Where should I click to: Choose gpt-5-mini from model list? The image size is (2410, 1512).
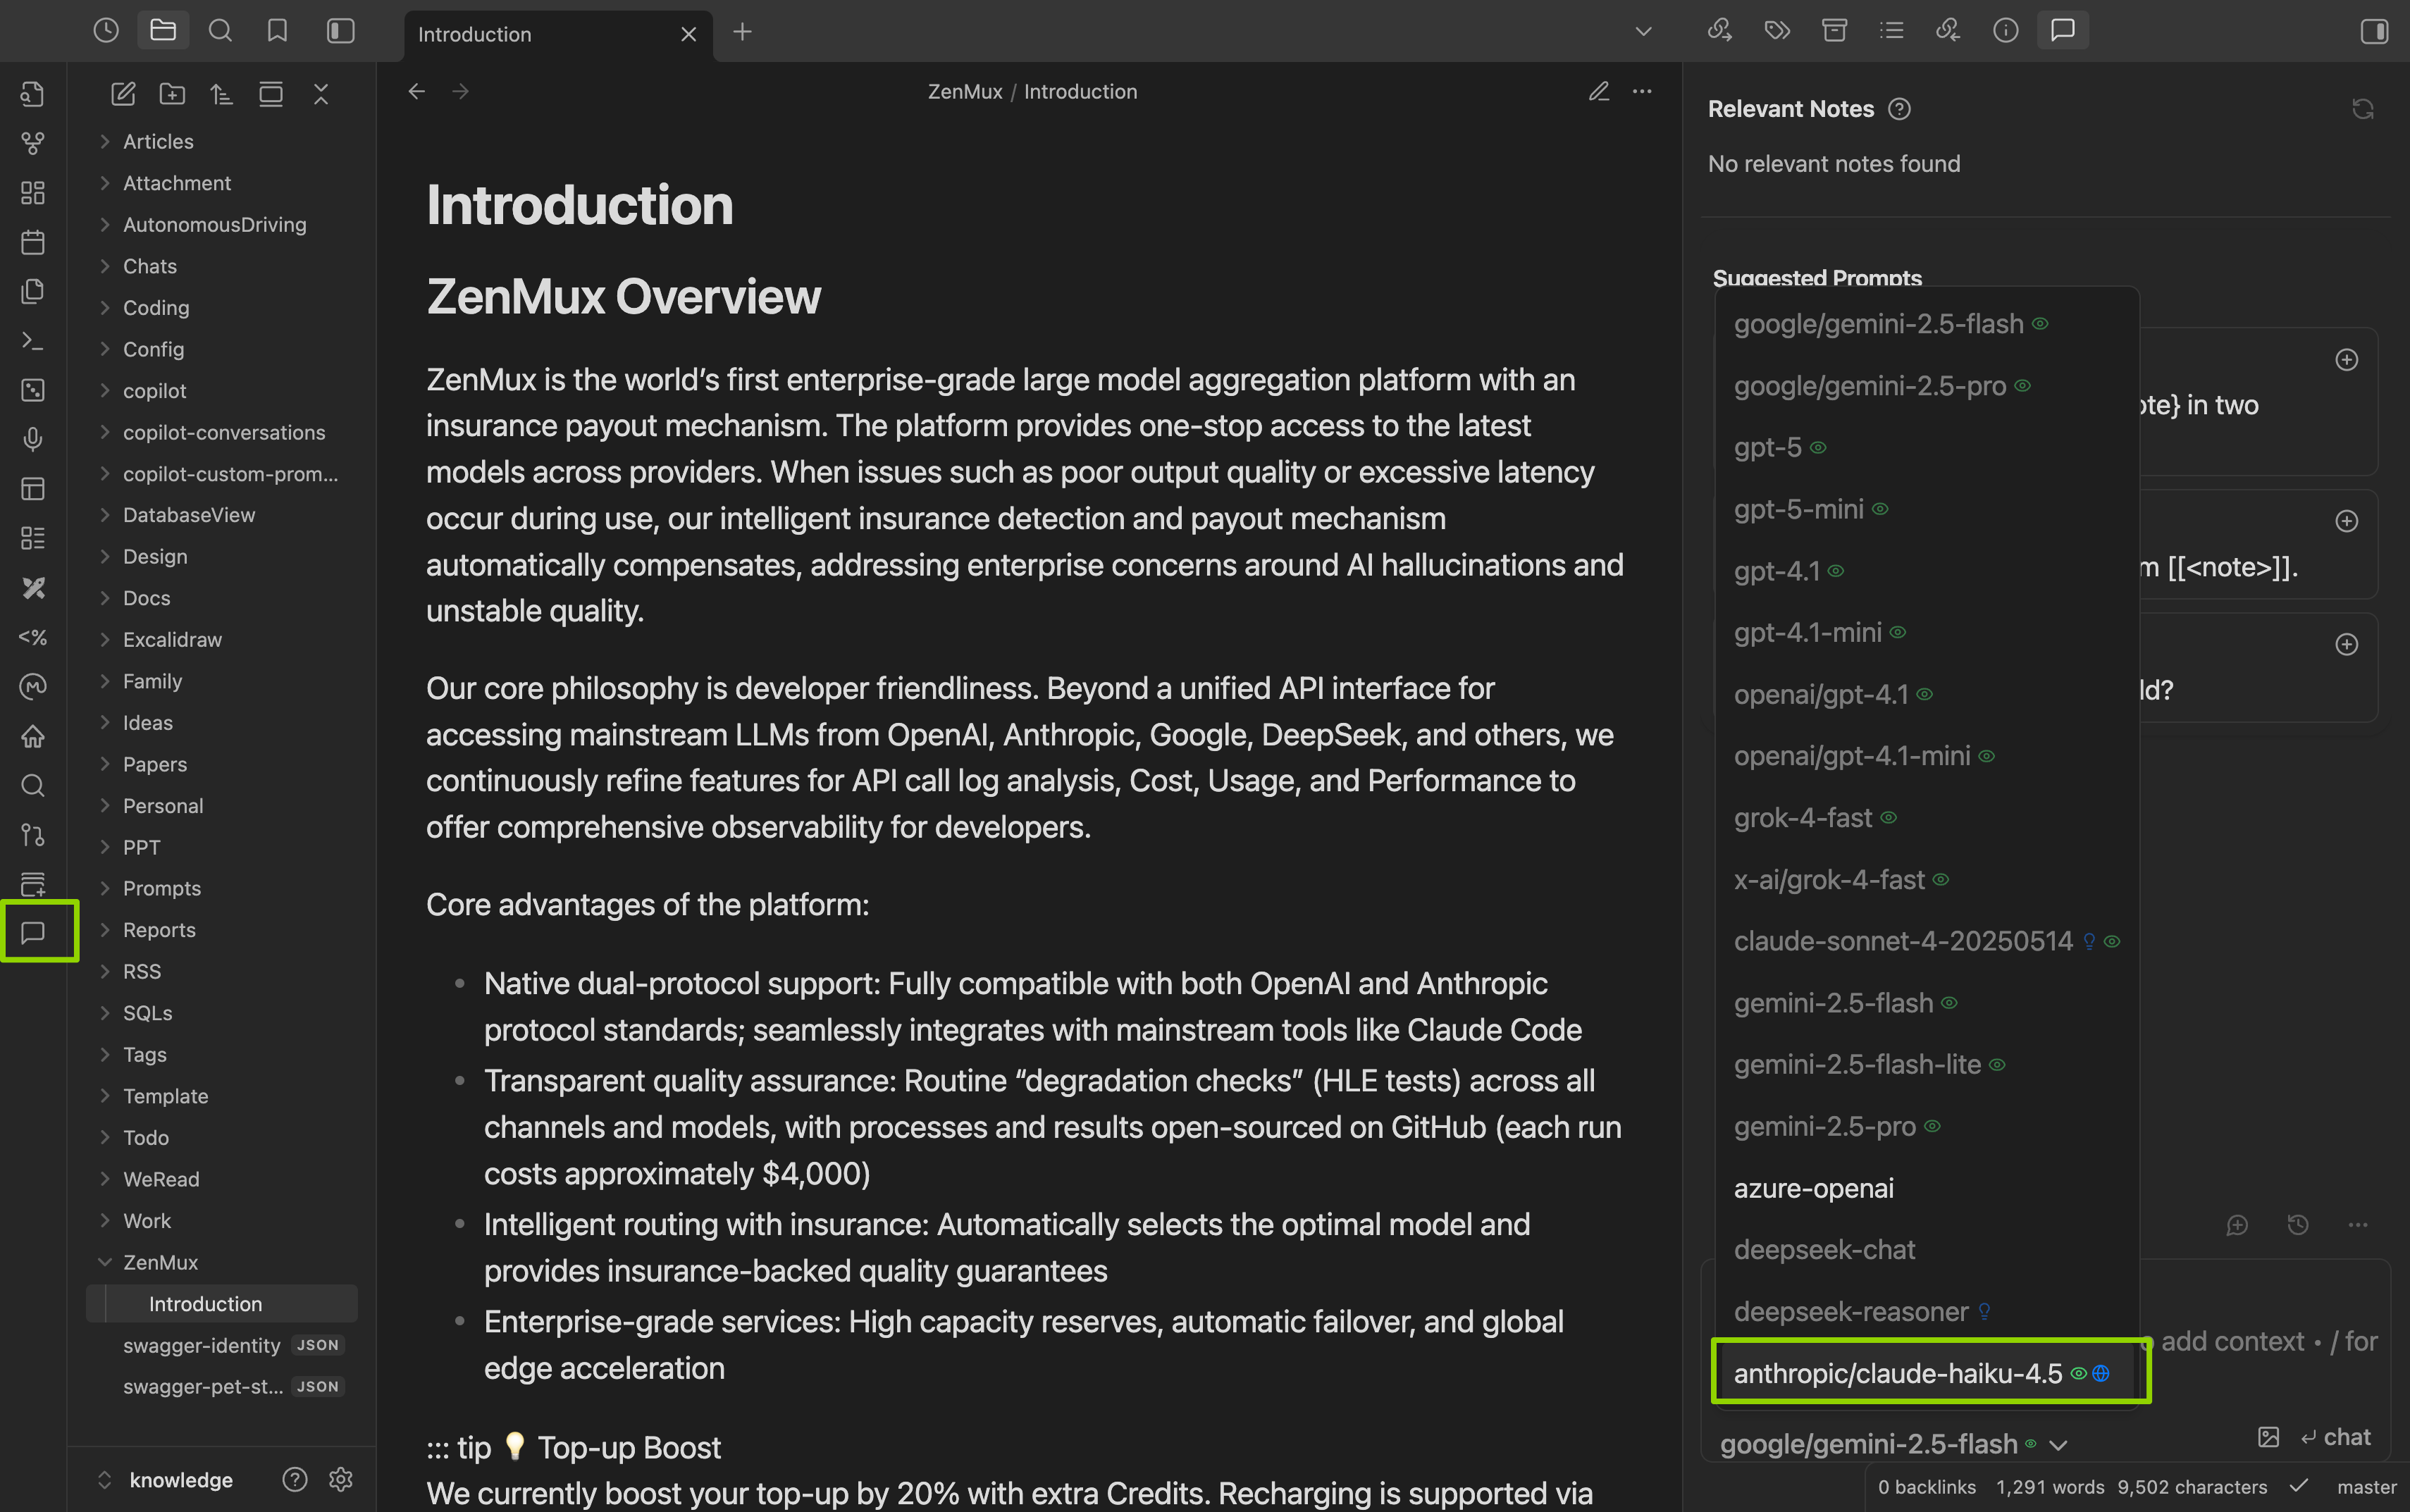coord(1927,509)
